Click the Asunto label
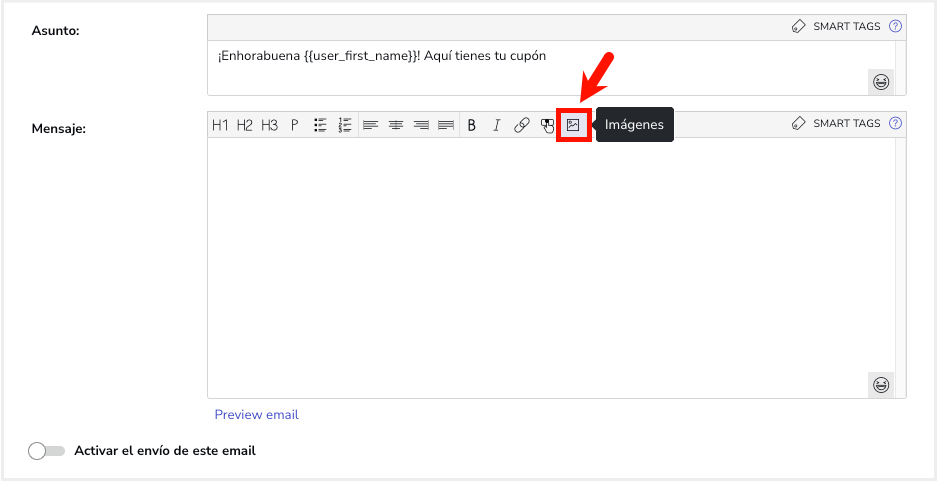The height and width of the screenshot is (482, 937). pos(56,30)
